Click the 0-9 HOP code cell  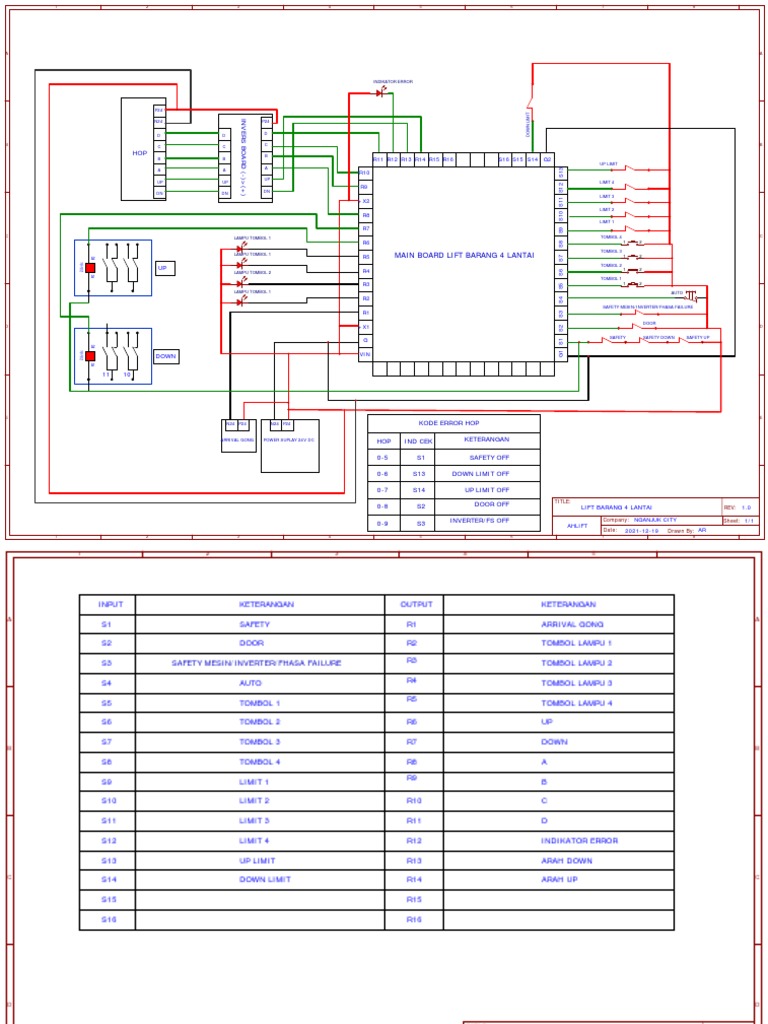pyautogui.click(x=383, y=523)
